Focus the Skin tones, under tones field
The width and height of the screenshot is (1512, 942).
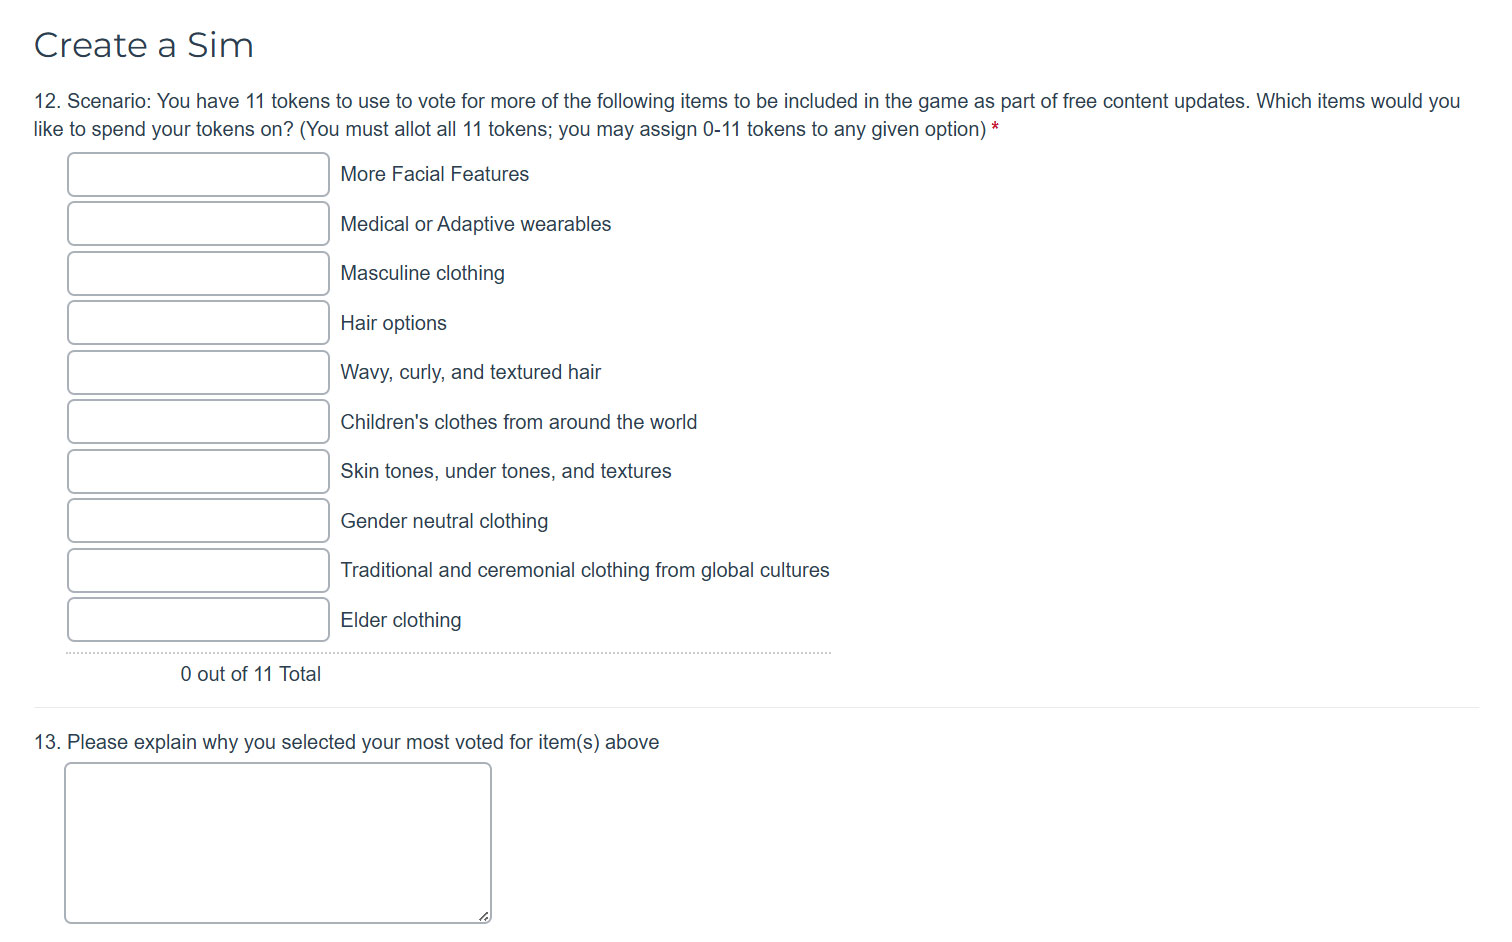(198, 471)
